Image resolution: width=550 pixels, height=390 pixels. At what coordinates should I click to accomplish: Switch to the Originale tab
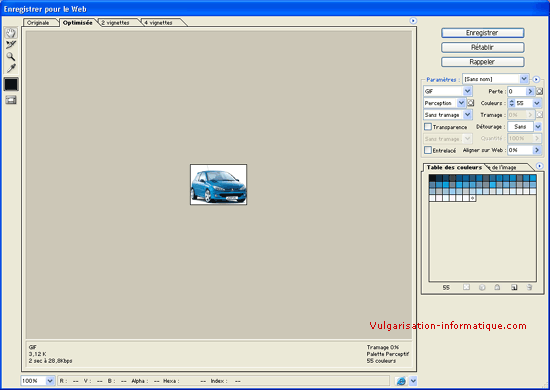38,23
